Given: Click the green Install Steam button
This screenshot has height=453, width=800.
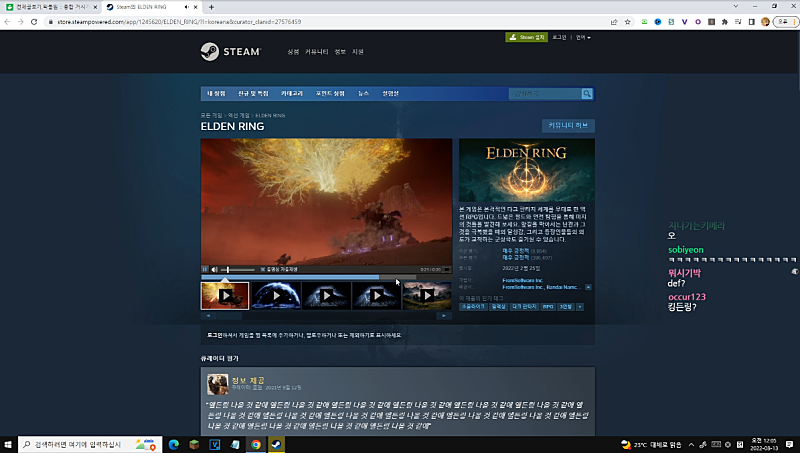Looking at the screenshot, I should click(526, 37).
